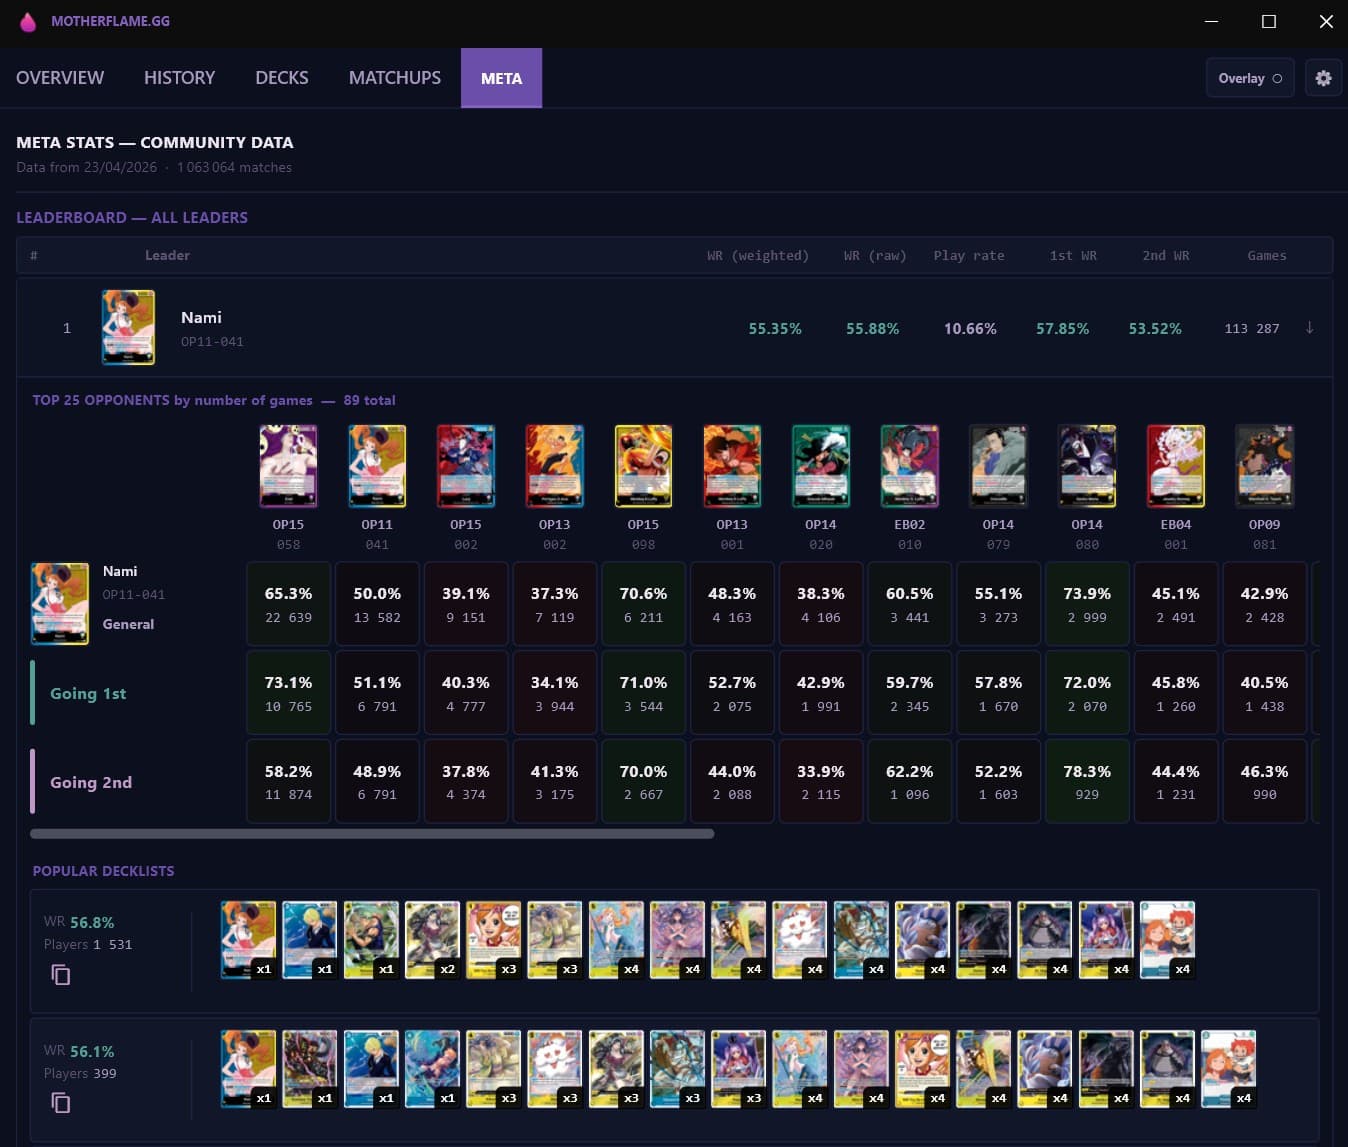Click the 73.9% matchup cell against OP14 080
The height and width of the screenshot is (1147, 1348).
point(1086,604)
